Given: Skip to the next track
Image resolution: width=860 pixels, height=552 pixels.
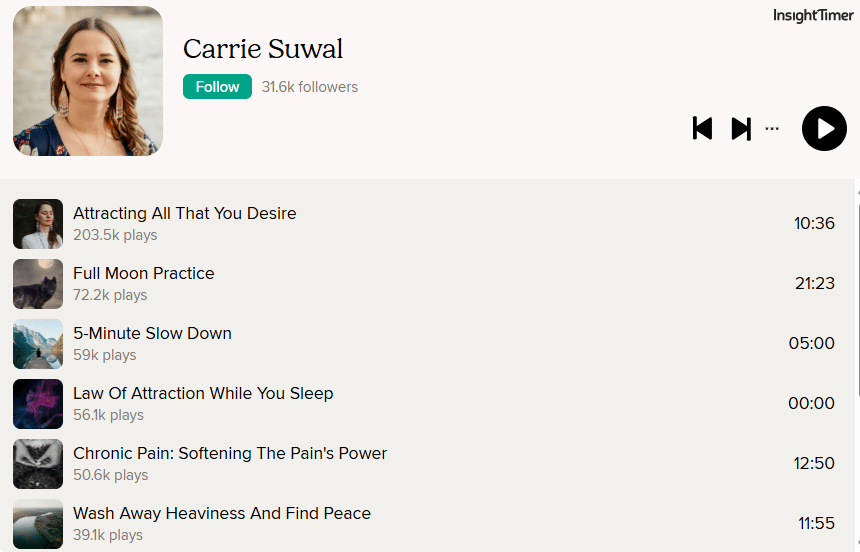Looking at the screenshot, I should coord(741,128).
